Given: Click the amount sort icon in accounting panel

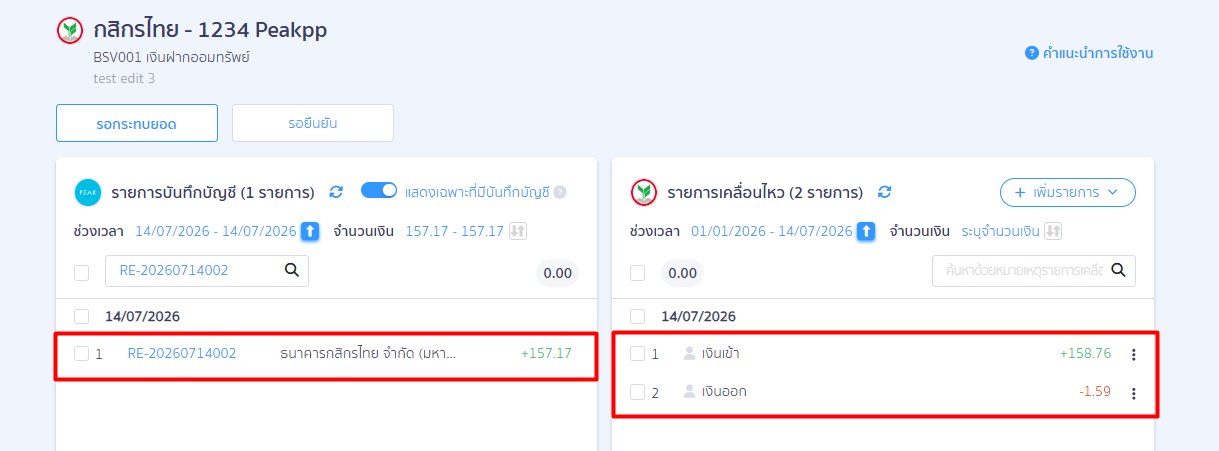Looking at the screenshot, I should click(517, 231).
